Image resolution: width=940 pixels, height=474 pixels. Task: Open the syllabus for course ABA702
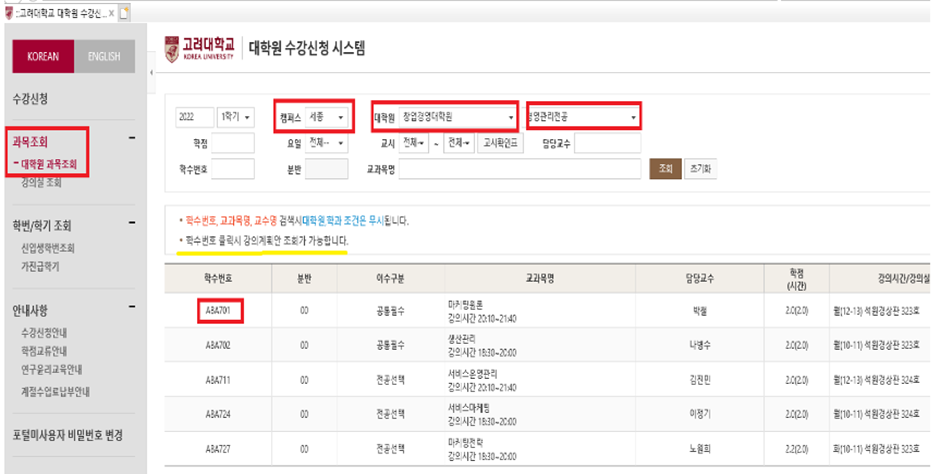[x=218, y=345]
